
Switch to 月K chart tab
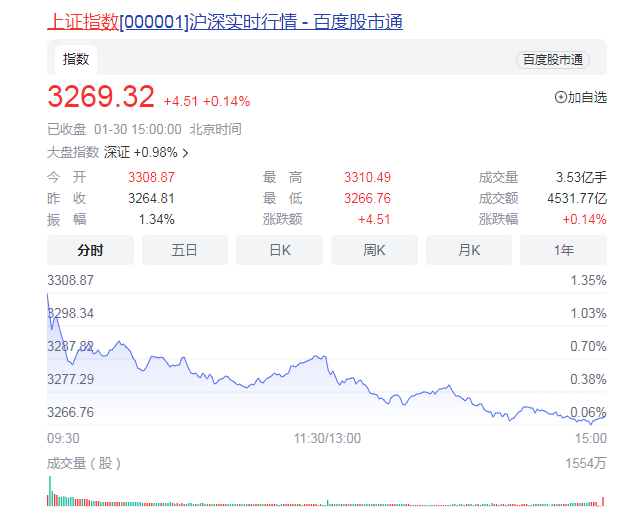pos(469,250)
